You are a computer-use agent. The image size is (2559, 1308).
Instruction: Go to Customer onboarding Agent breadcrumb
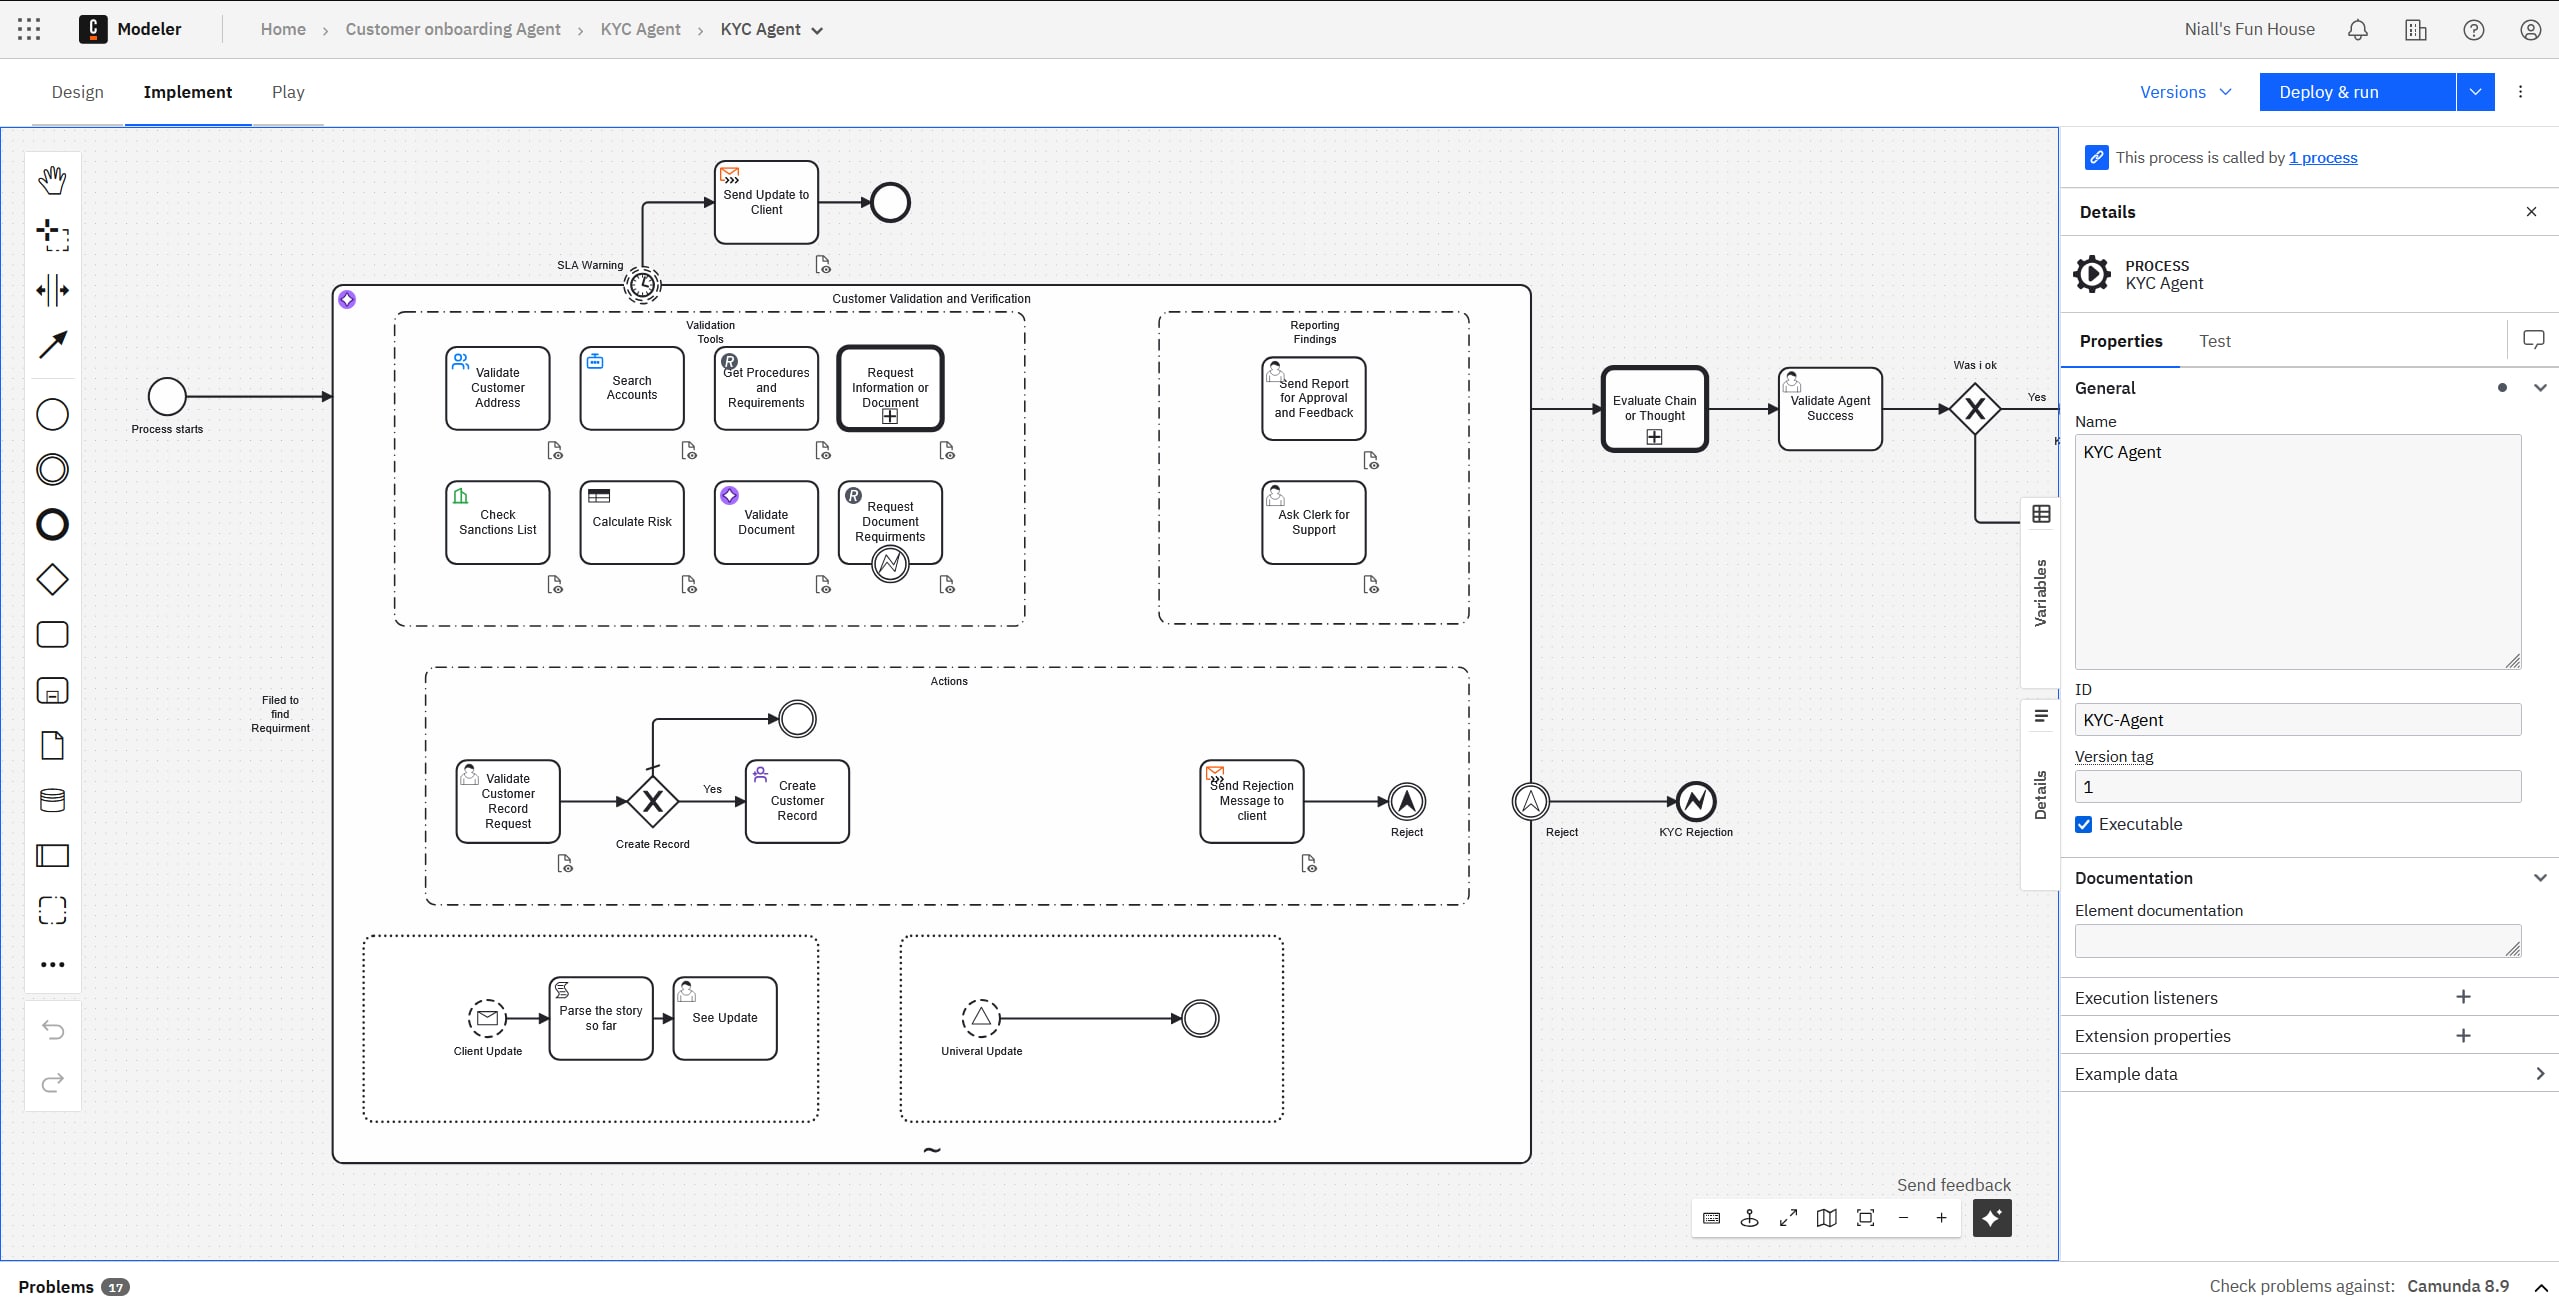453,29
